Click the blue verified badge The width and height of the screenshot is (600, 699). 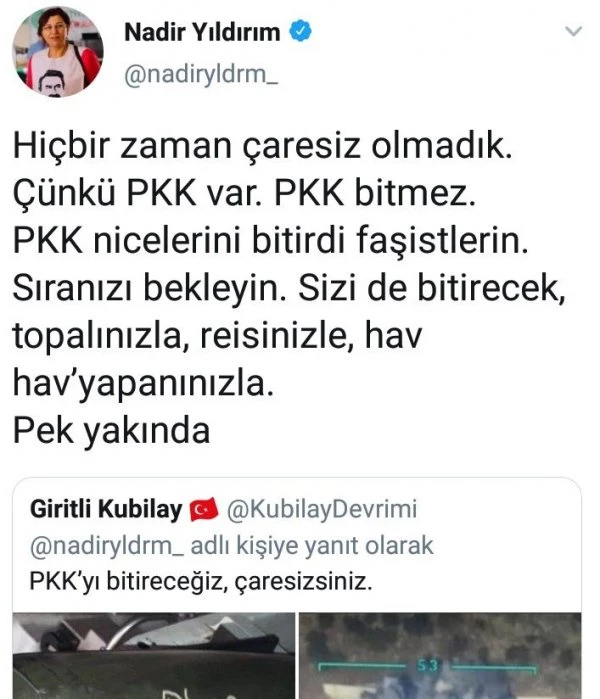click(x=300, y=31)
